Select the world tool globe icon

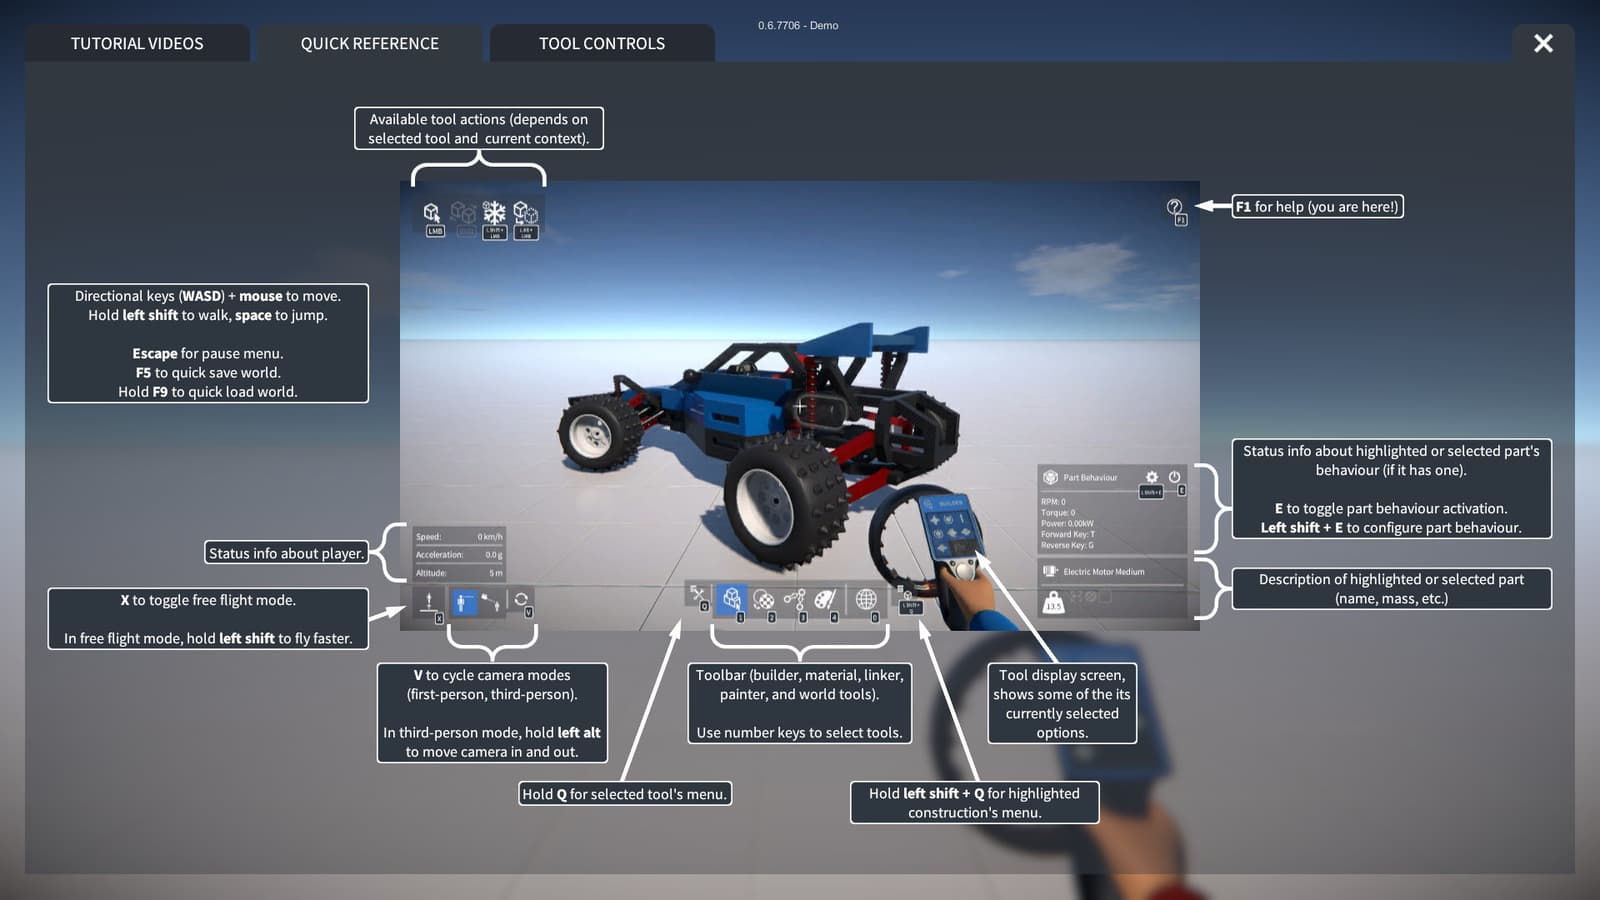(866, 599)
